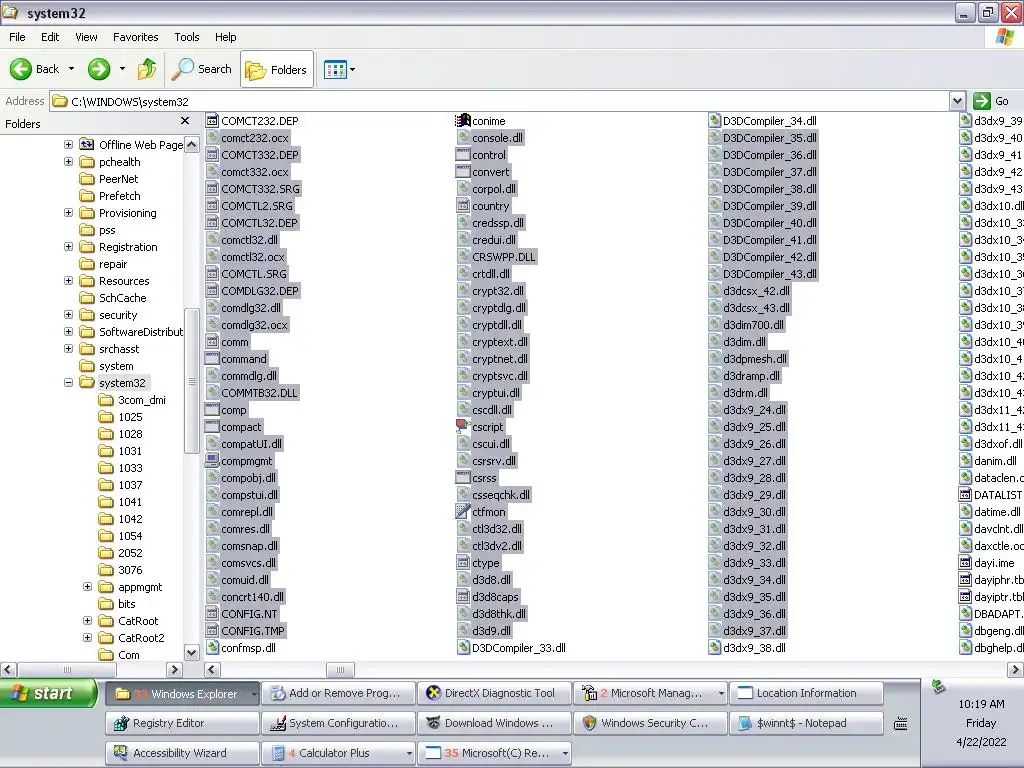Screen dimensions: 1024x768
Task: Select the D3DCompiler_43.dll file name
Action: 769,274
